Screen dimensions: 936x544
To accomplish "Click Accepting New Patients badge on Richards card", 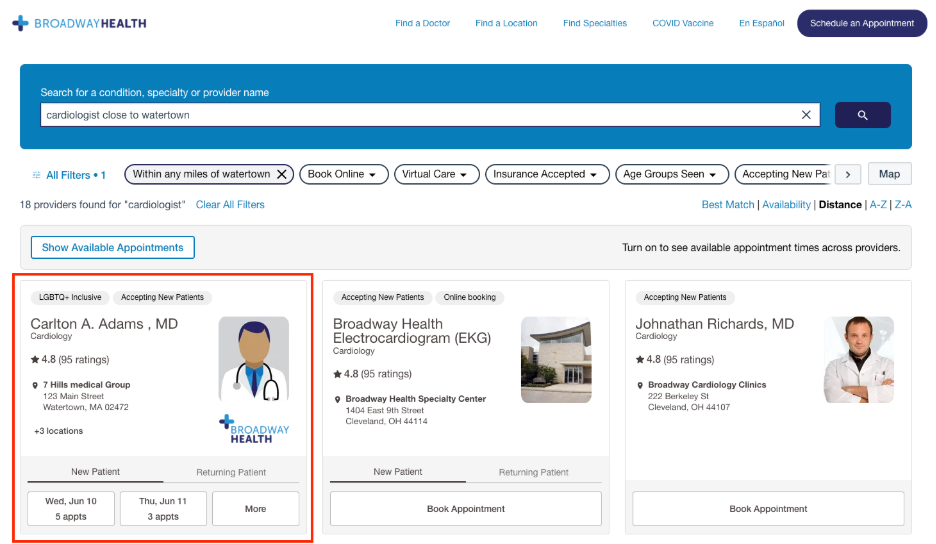I will (x=685, y=297).
